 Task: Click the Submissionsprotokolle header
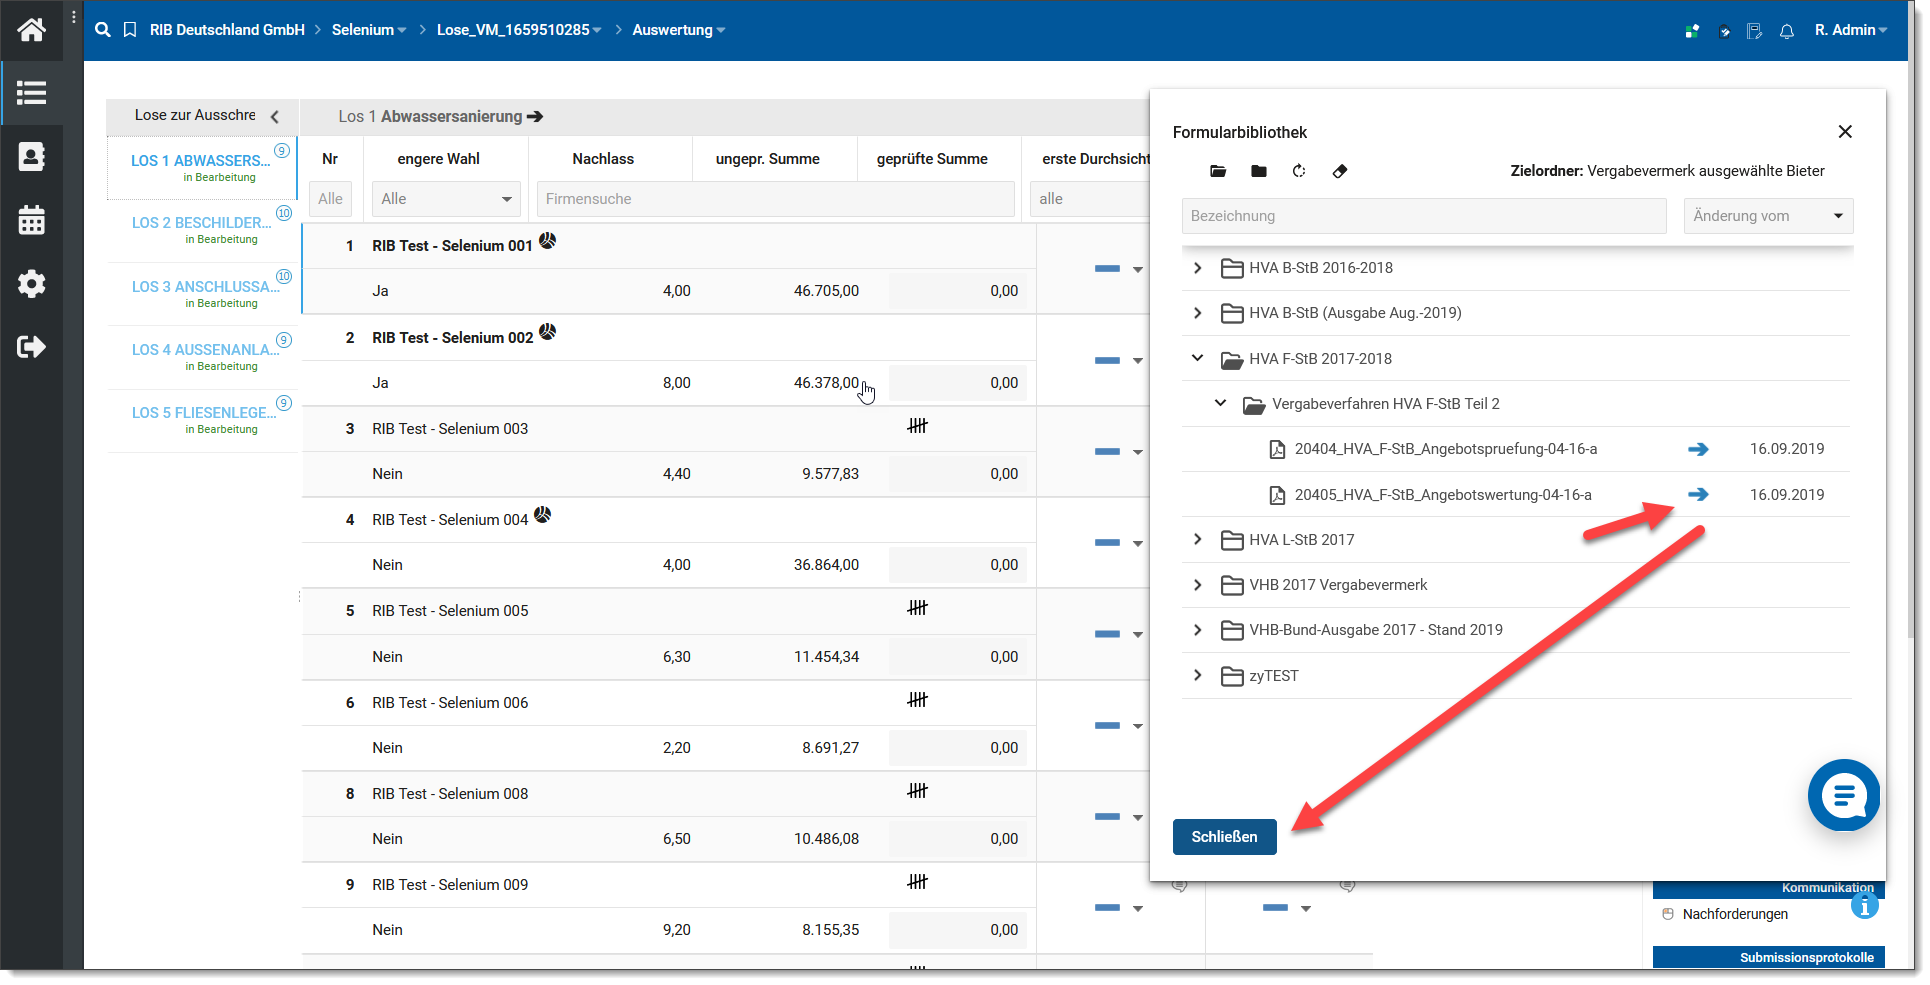(x=1768, y=957)
